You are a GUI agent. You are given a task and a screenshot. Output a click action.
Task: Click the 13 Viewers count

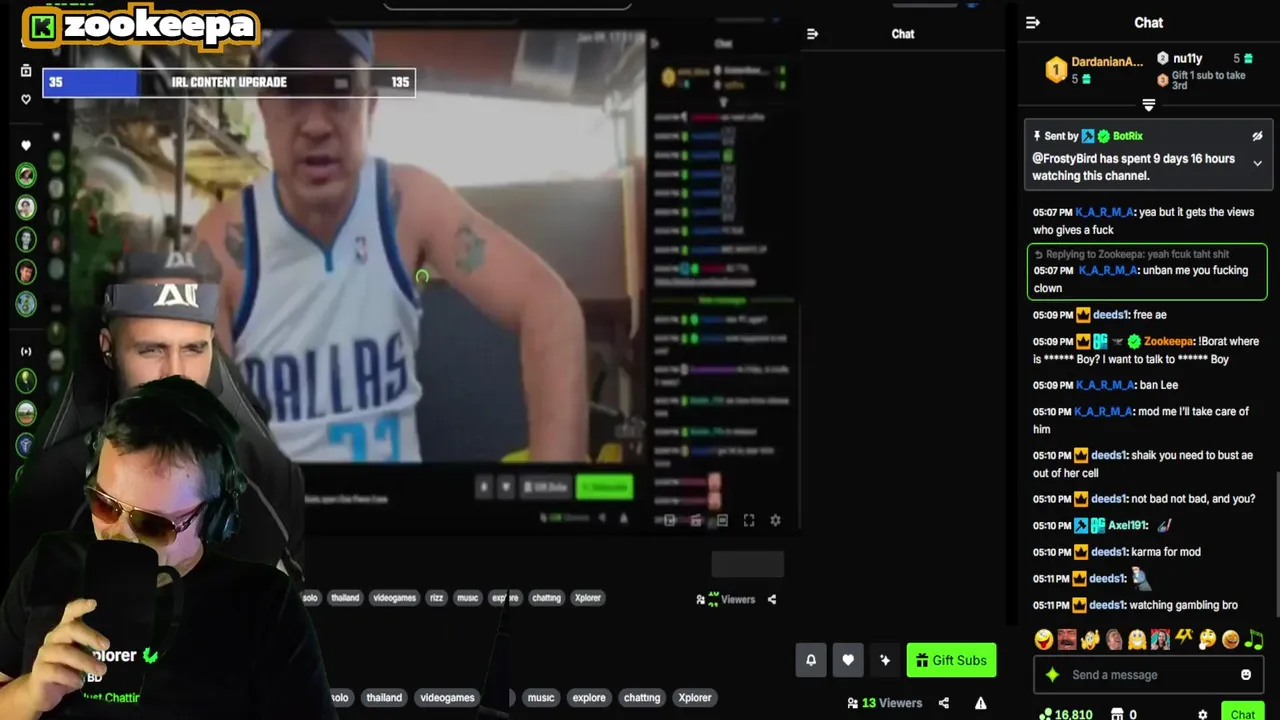884,703
